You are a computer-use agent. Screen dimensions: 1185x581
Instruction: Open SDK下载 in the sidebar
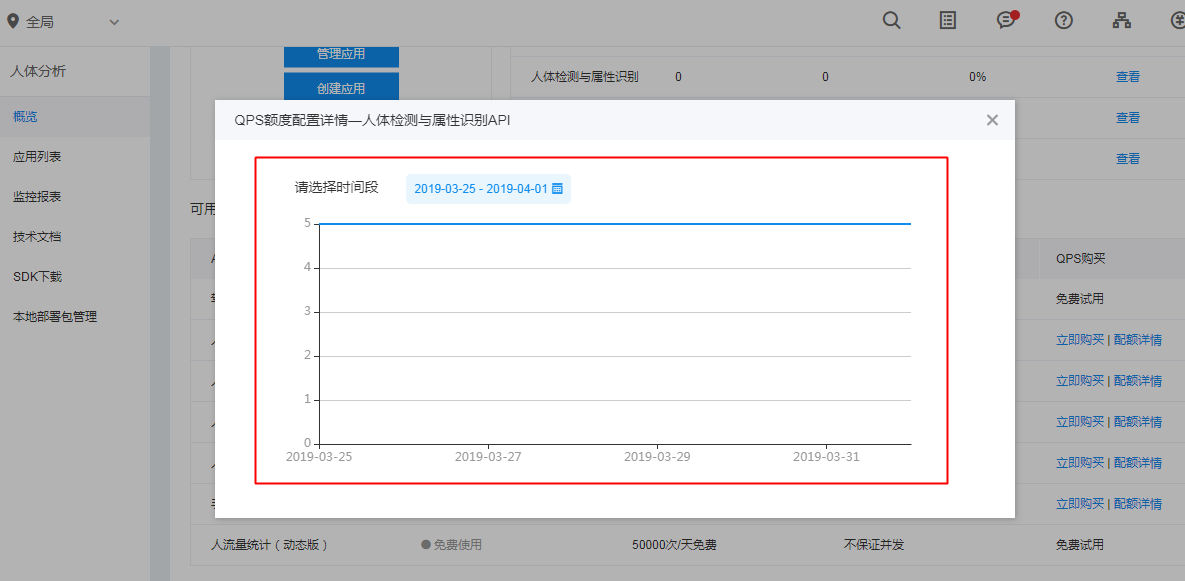pyautogui.click(x=37, y=277)
